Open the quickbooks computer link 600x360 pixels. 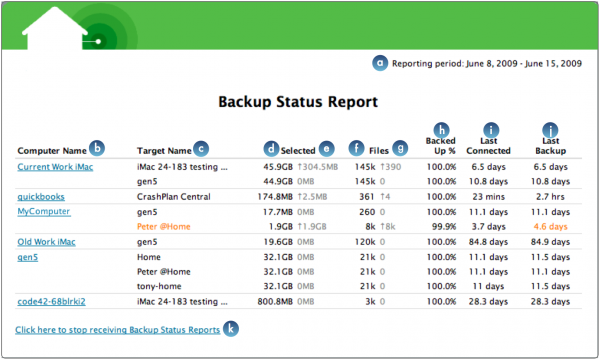pos(41,197)
